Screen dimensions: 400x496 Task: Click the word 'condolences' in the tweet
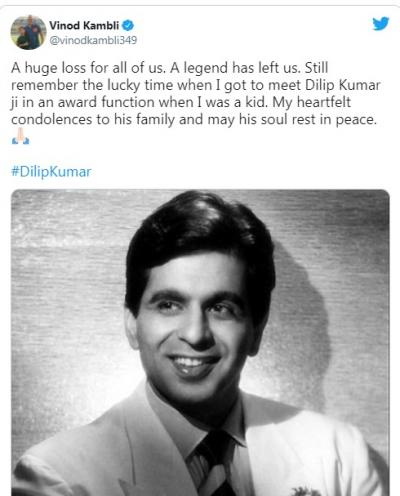pos(51,120)
